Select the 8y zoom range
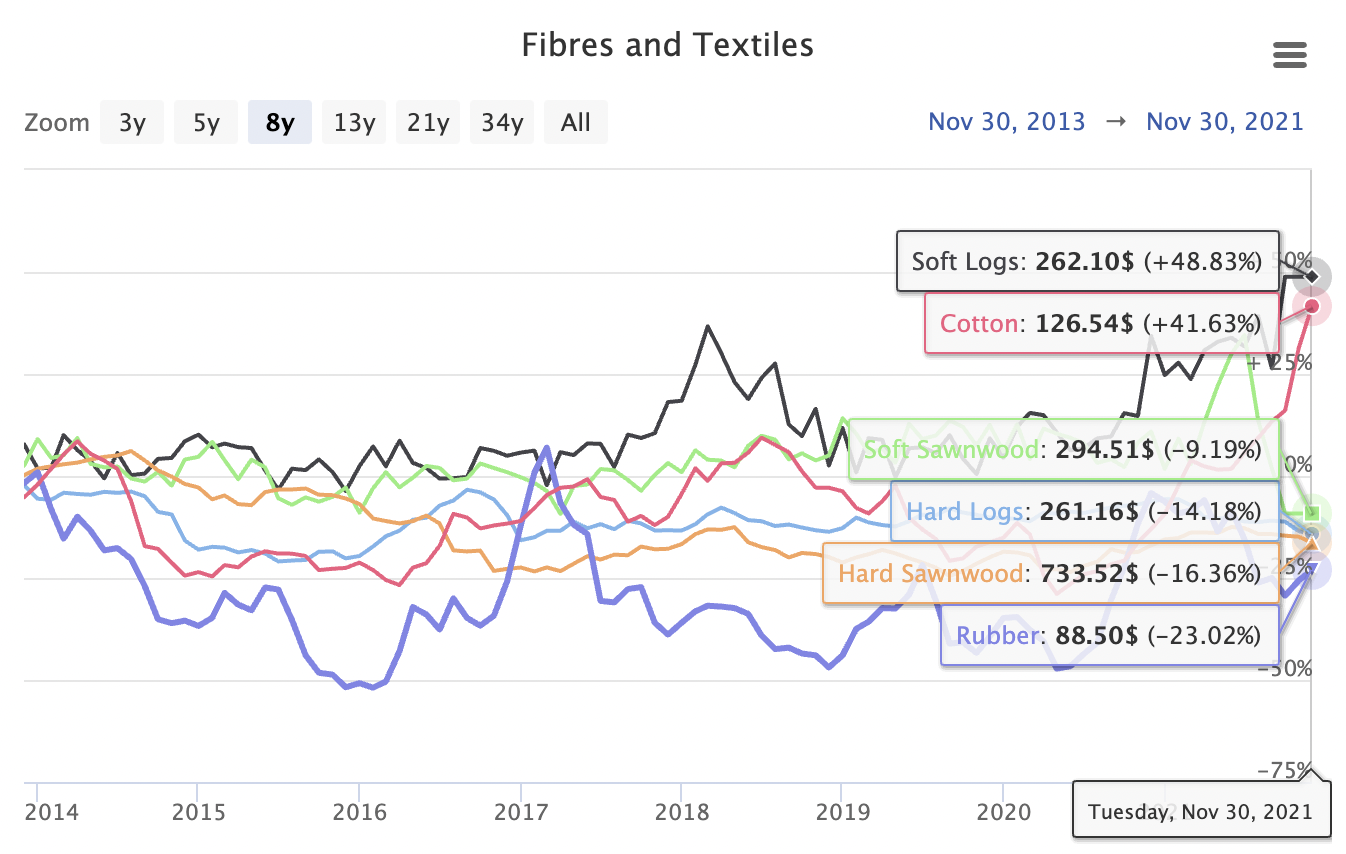This screenshot has width=1346, height=854. click(x=279, y=123)
